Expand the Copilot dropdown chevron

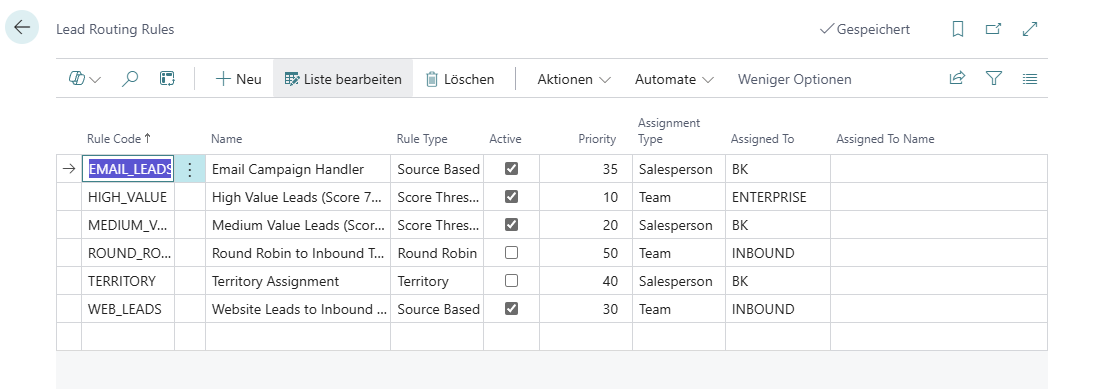point(95,80)
